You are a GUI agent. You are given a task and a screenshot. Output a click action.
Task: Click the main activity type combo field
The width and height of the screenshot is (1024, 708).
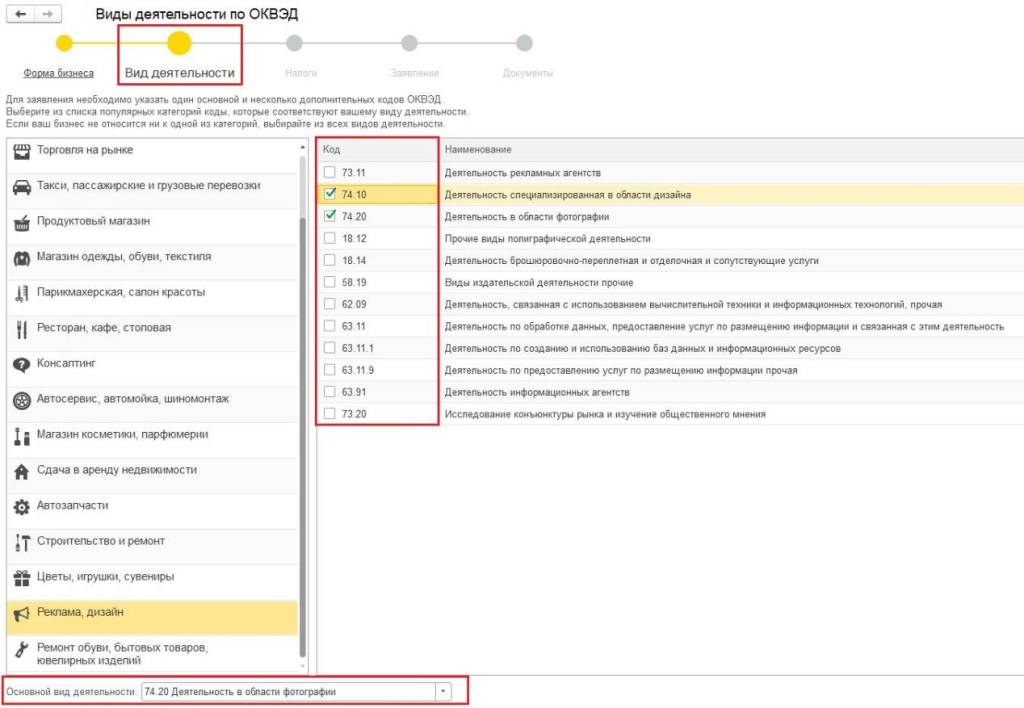click(x=288, y=692)
